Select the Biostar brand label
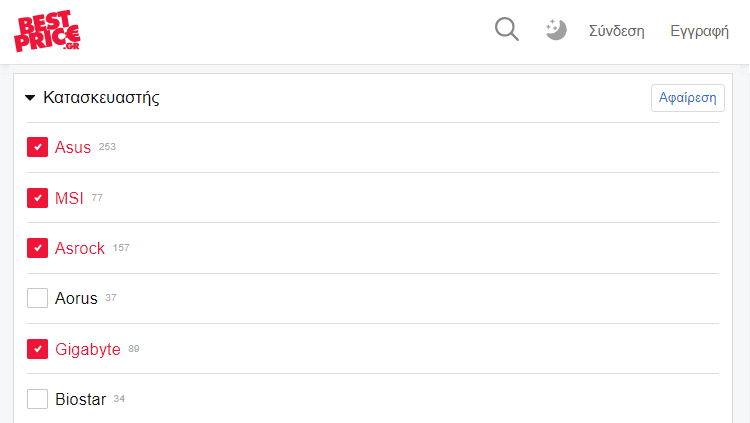750x423 pixels. coord(80,399)
